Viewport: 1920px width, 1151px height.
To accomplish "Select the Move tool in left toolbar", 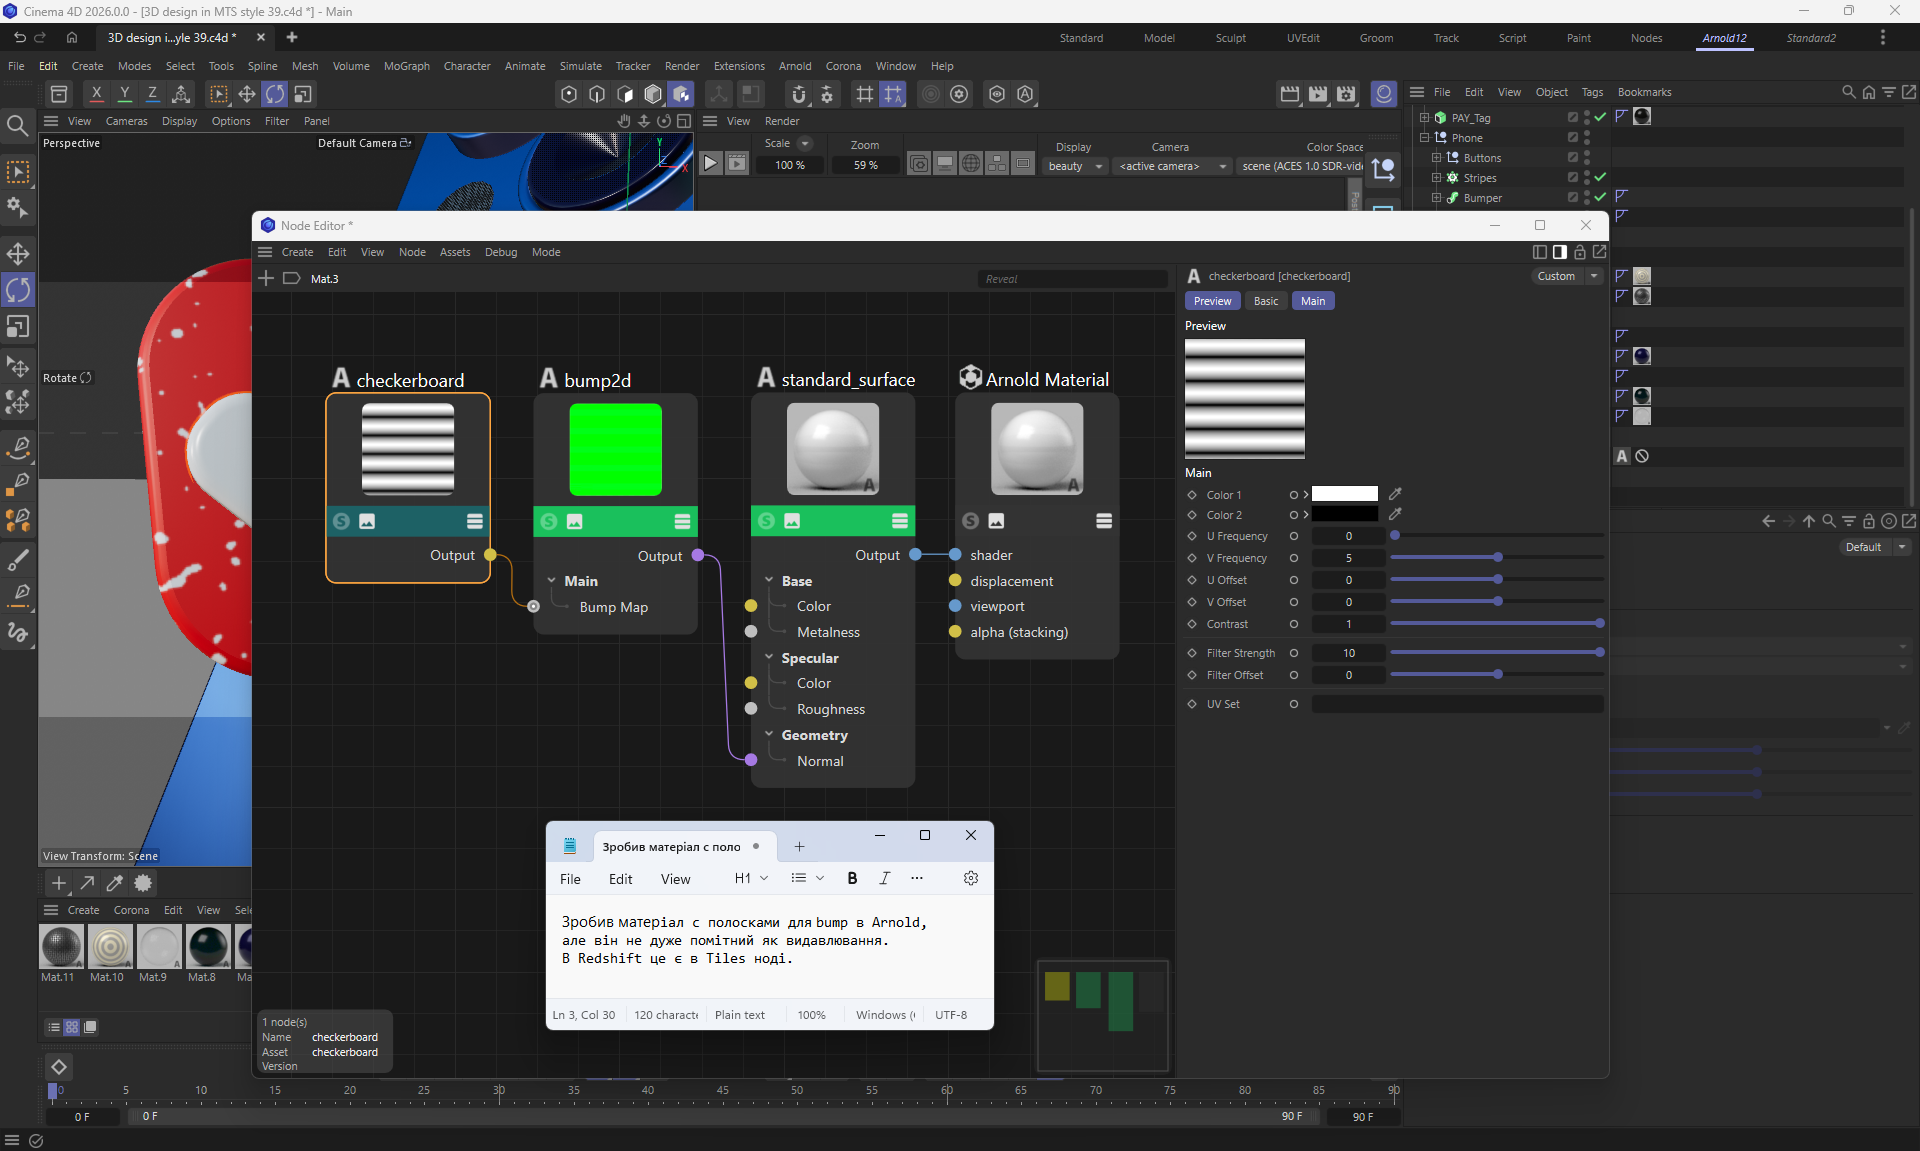I will [x=18, y=253].
